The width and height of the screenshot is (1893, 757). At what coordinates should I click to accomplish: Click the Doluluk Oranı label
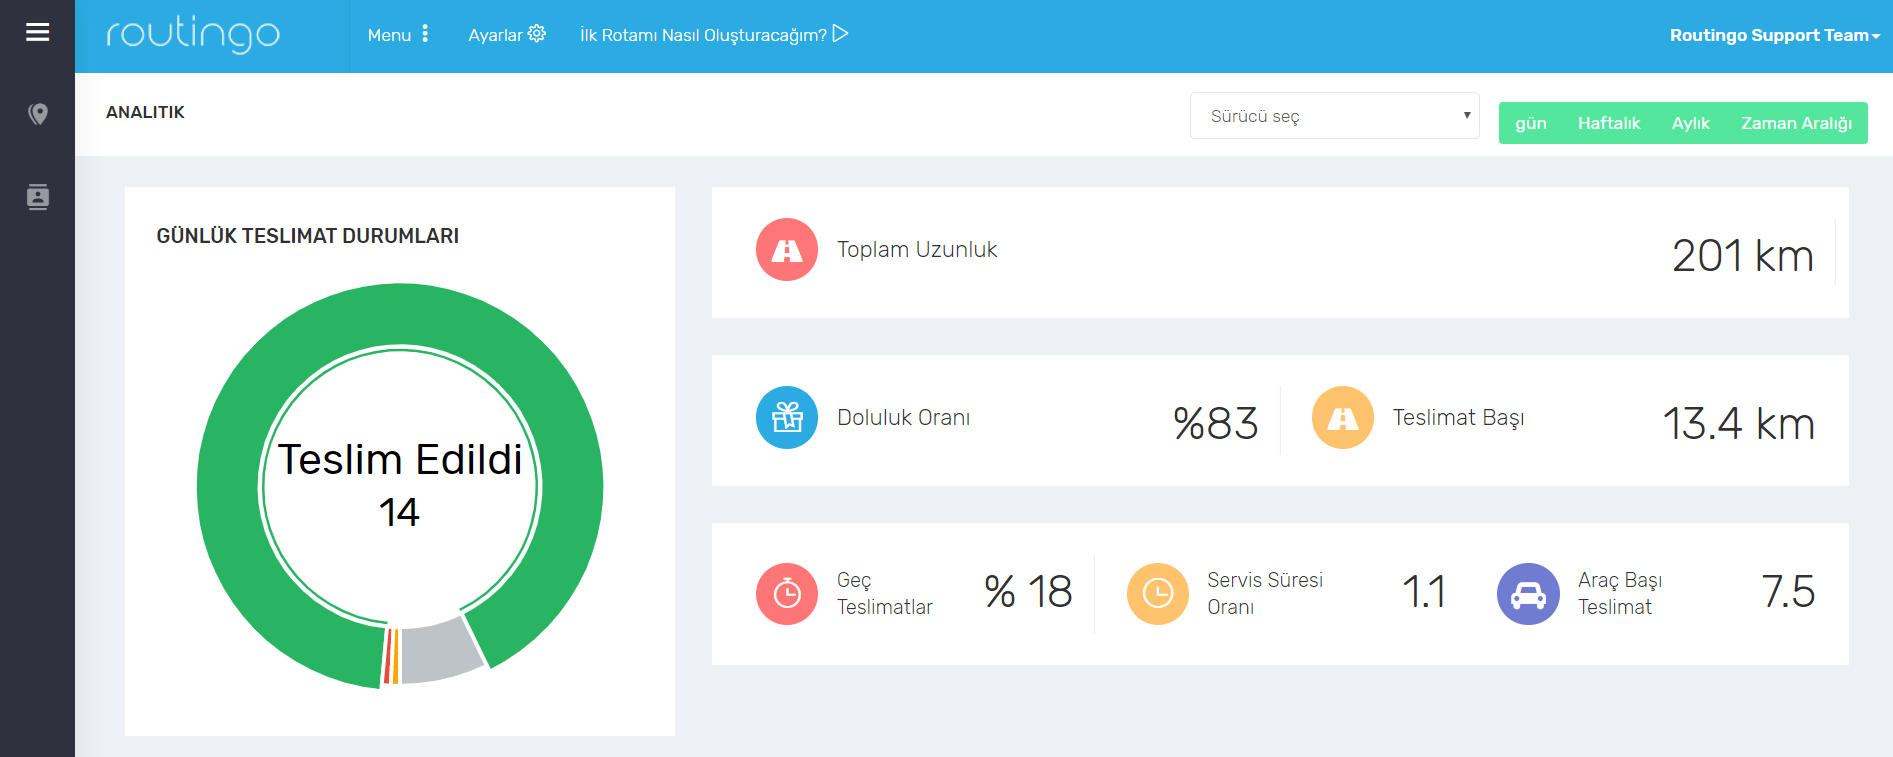pos(904,418)
